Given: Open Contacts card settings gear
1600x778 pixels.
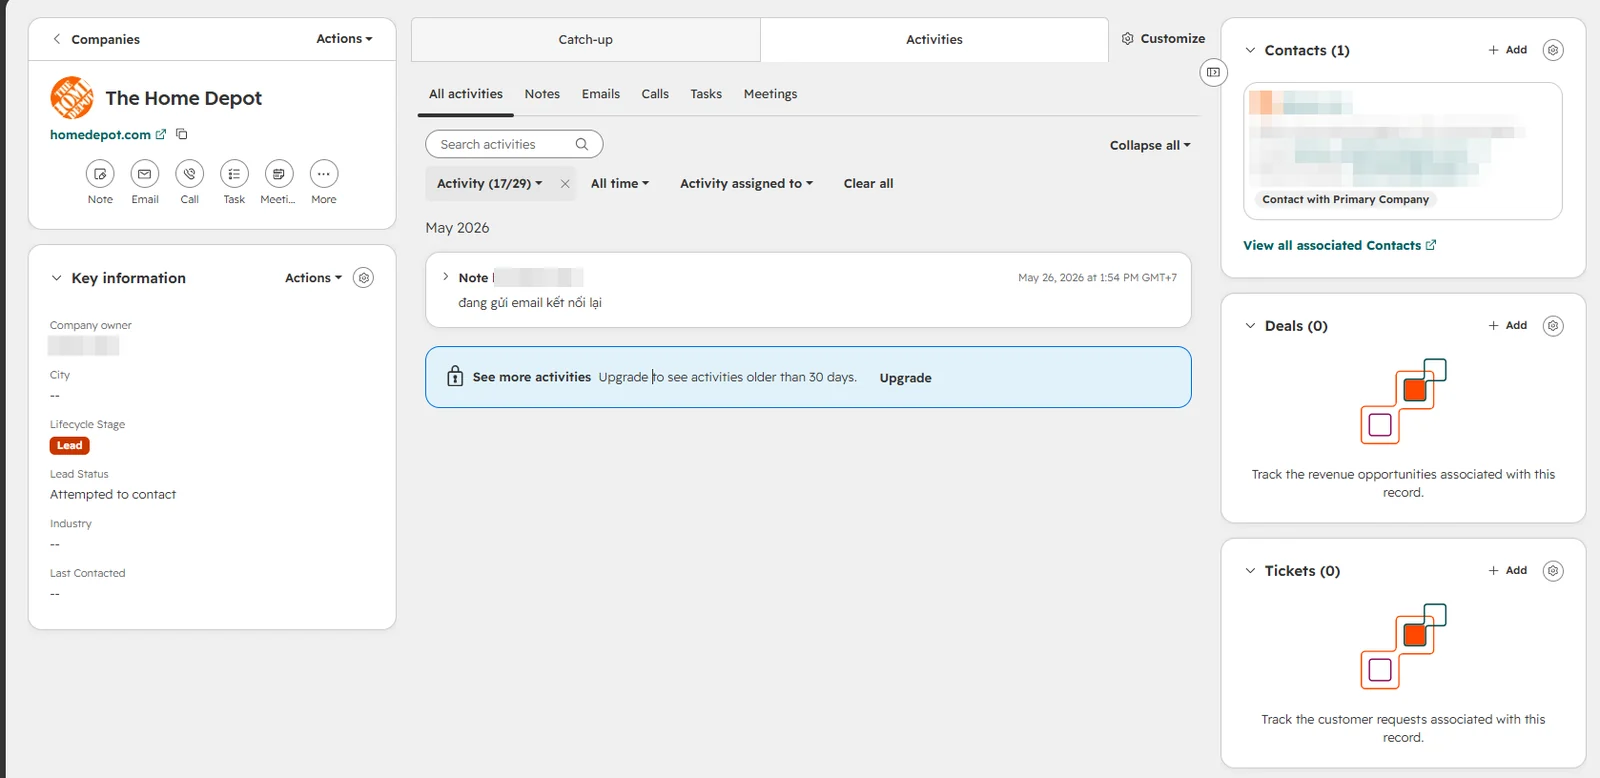Looking at the screenshot, I should [1553, 50].
